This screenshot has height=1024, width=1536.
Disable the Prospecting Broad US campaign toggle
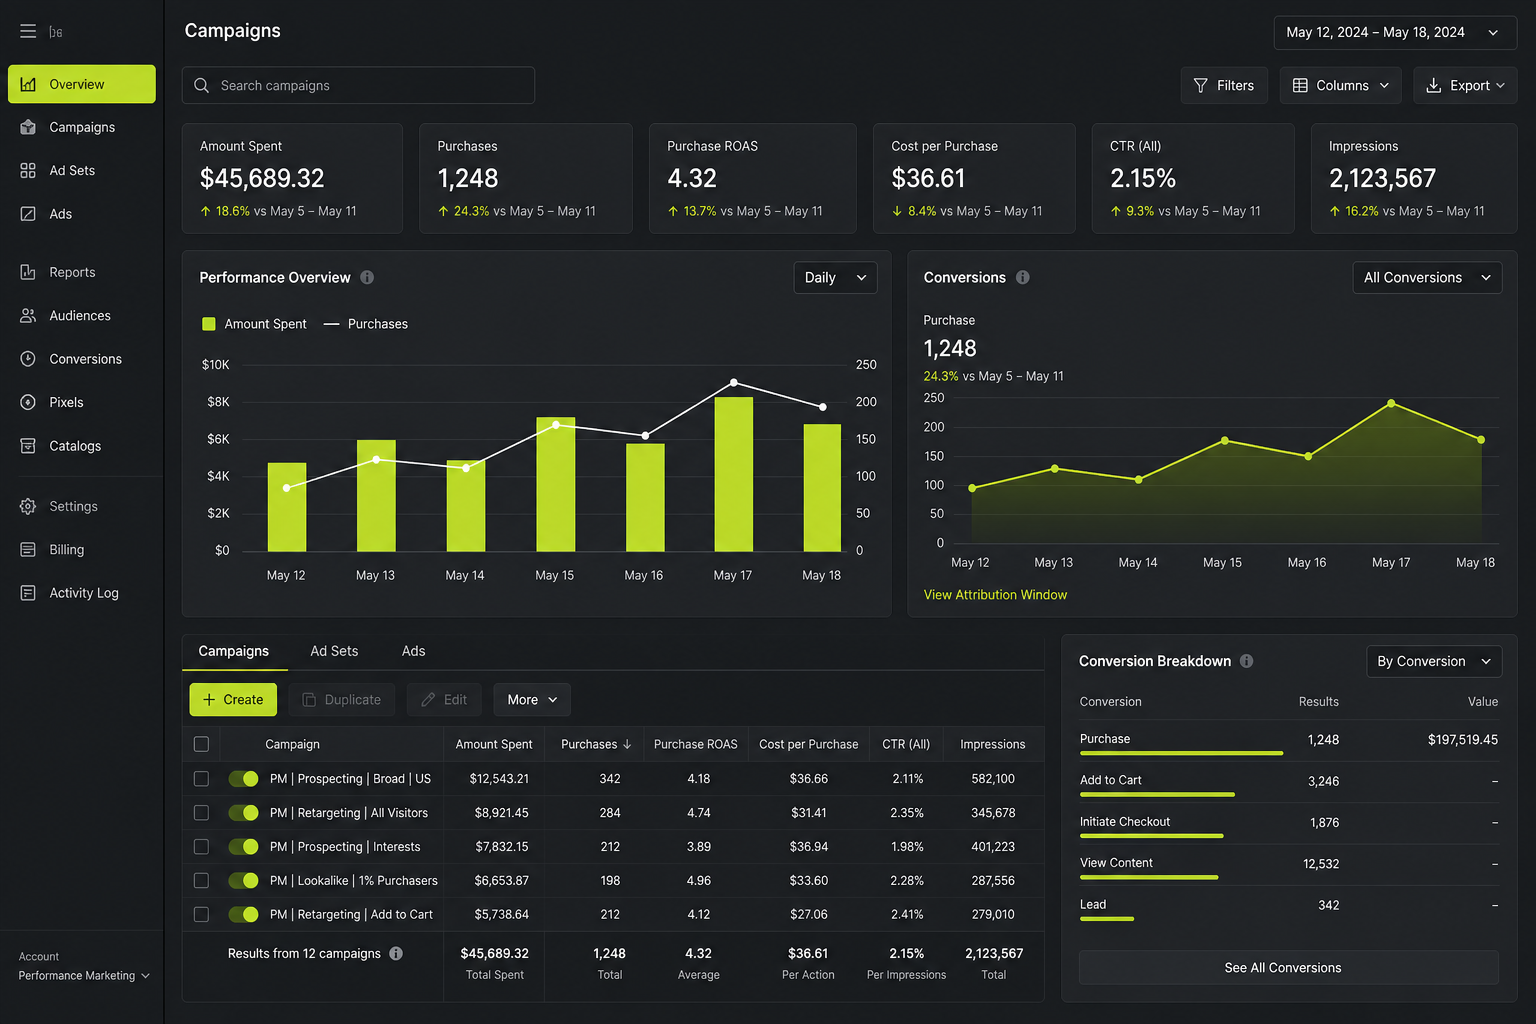click(x=244, y=779)
